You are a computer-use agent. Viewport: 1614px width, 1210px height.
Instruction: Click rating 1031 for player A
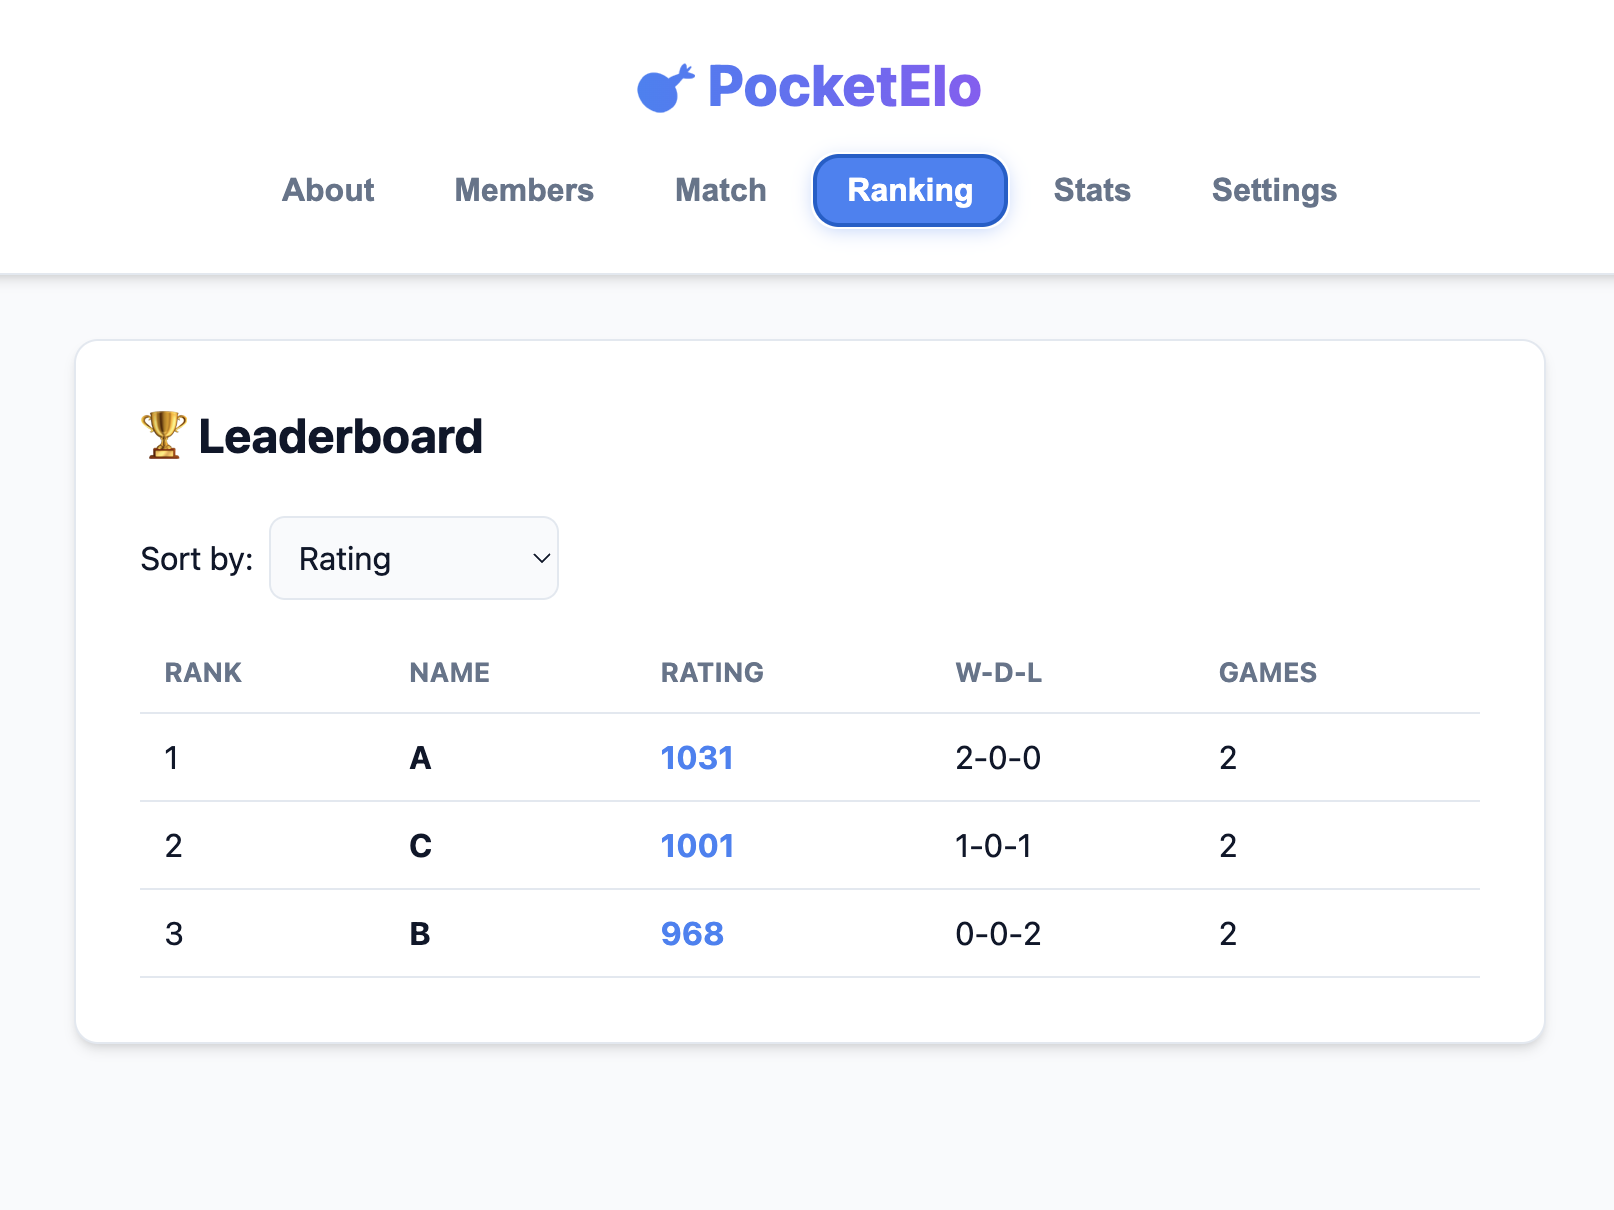point(697,758)
